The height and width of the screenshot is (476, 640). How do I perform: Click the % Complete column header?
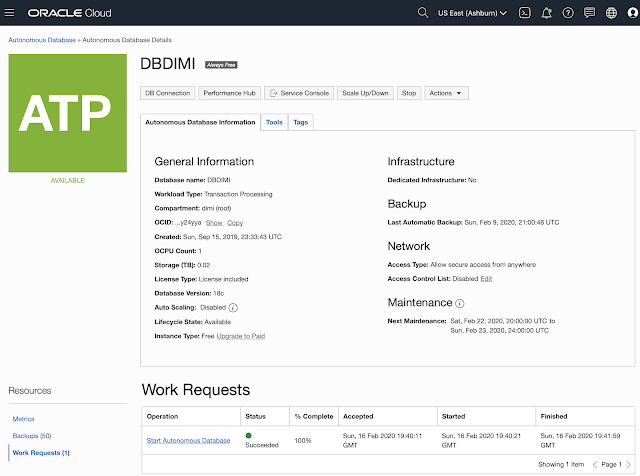point(314,416)
